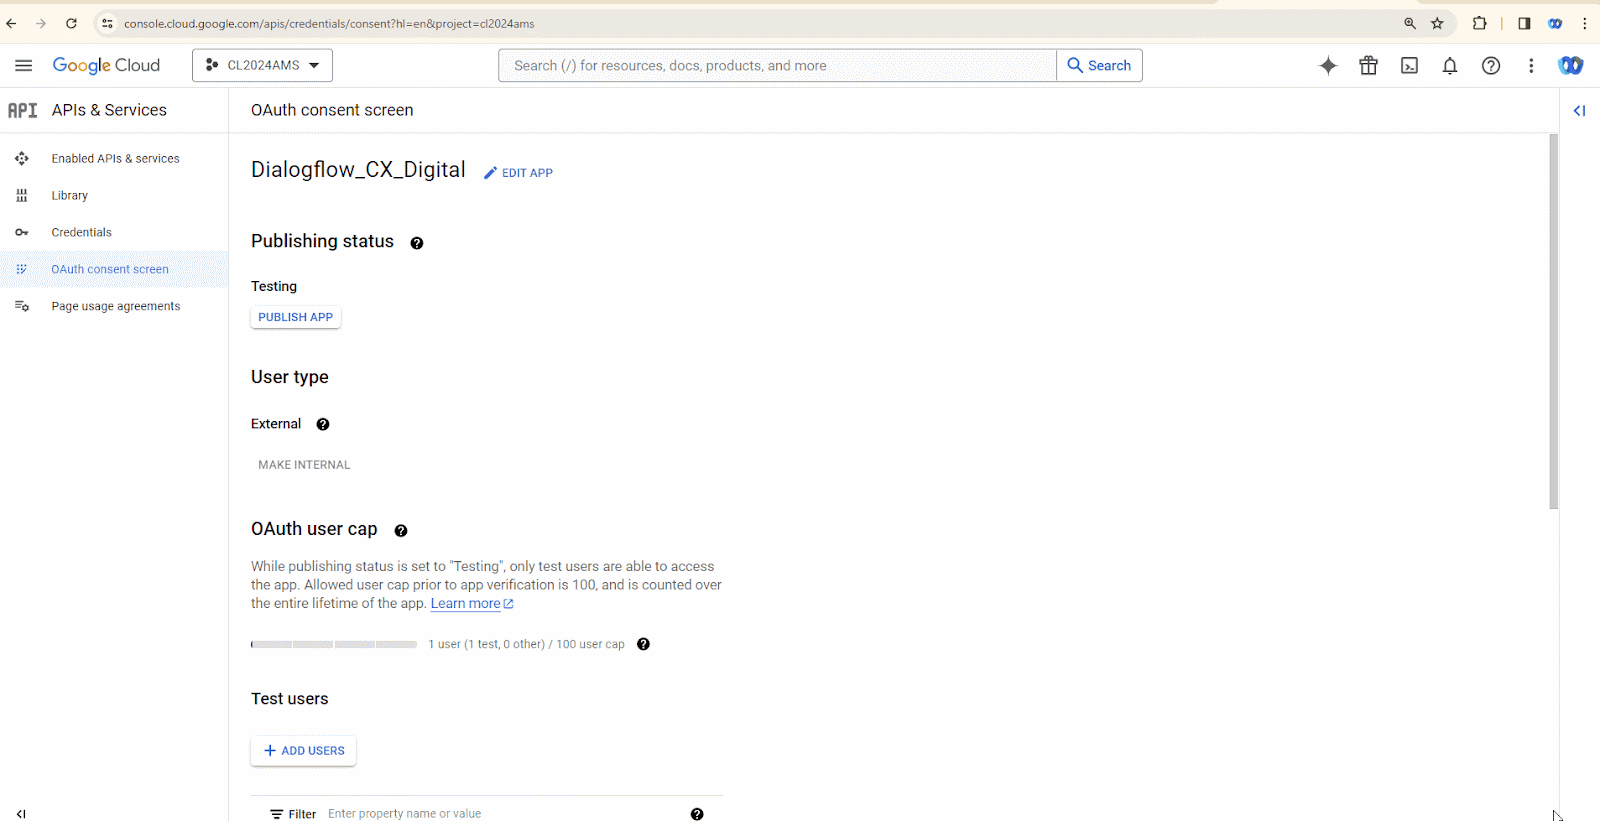
Task: Open help tooltip beside OAuth user cap
Action: (401, 531)
